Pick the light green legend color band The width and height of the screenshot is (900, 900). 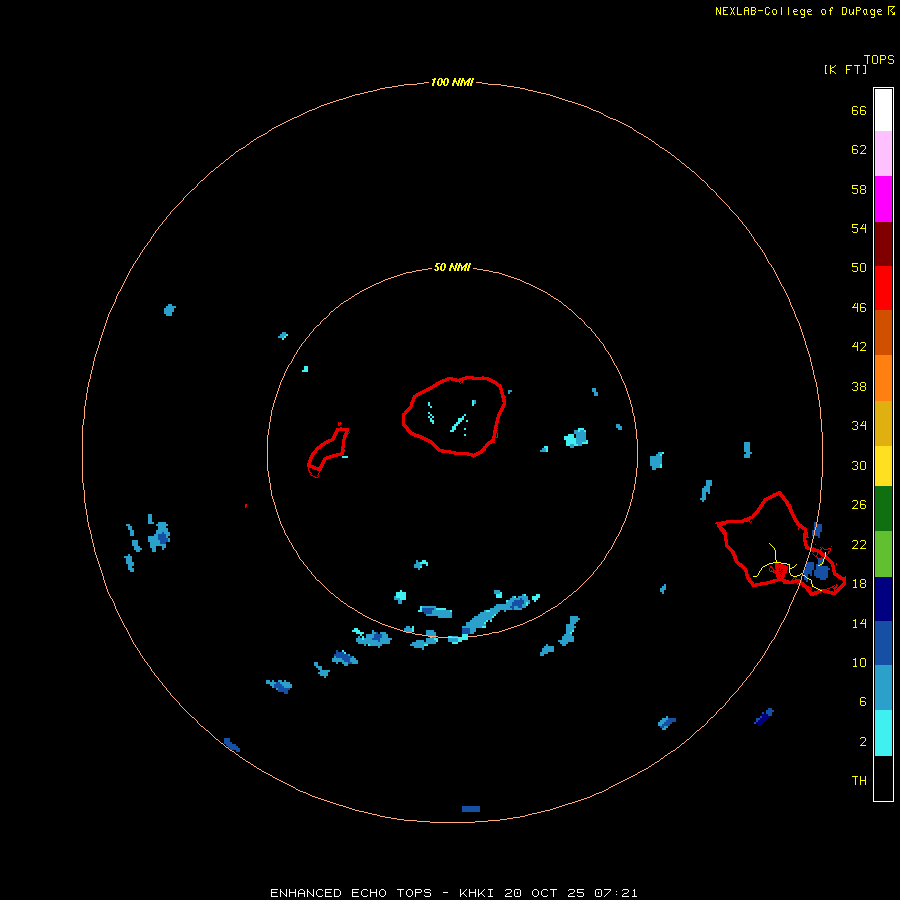[x=883, y=554]
